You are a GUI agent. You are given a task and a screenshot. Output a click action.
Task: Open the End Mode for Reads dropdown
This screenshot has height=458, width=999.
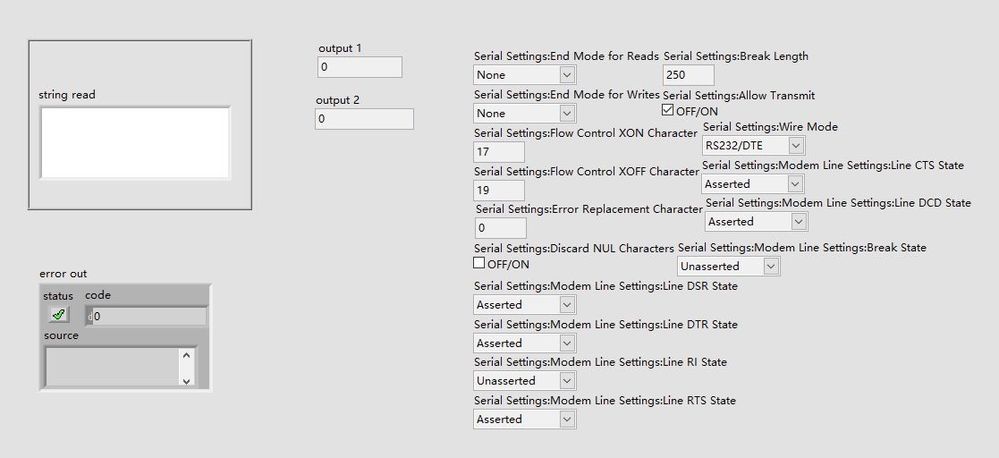pyautogui.click(x=567, y=75)
